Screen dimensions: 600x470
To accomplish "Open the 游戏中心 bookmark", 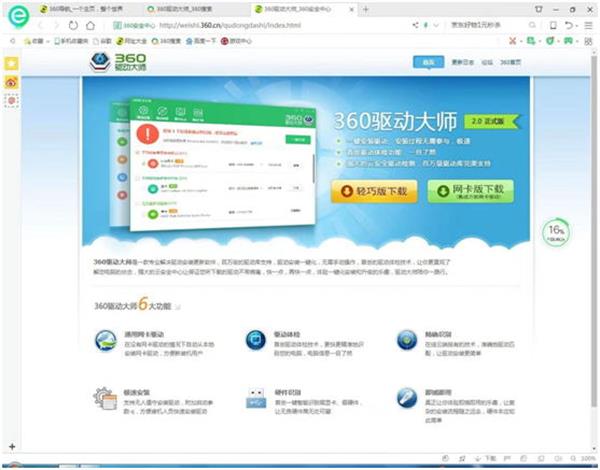I will point(236,41).
